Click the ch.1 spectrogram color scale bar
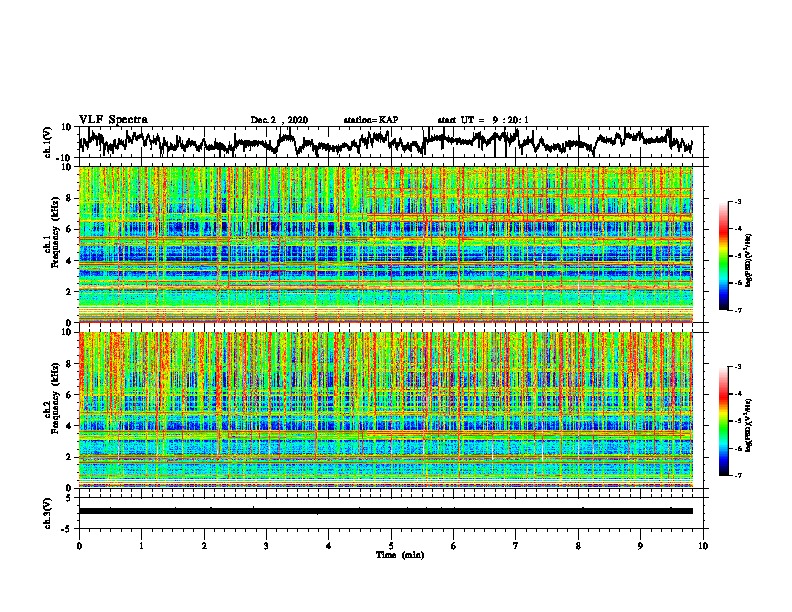This screenshot has height=612, width=792. click(x=724, y=256)
